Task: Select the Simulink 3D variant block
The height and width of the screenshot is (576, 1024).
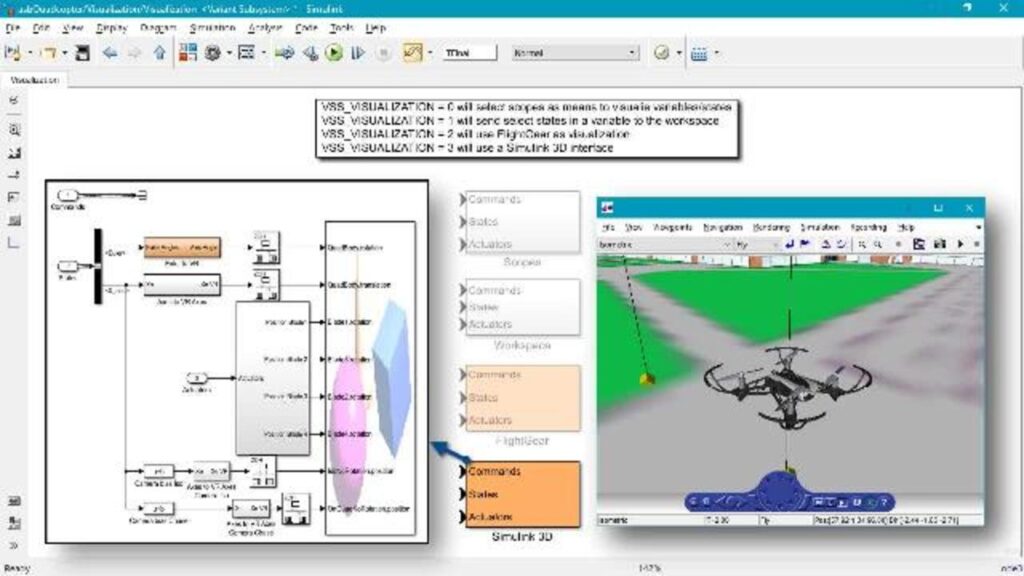Action: (522, 494)
